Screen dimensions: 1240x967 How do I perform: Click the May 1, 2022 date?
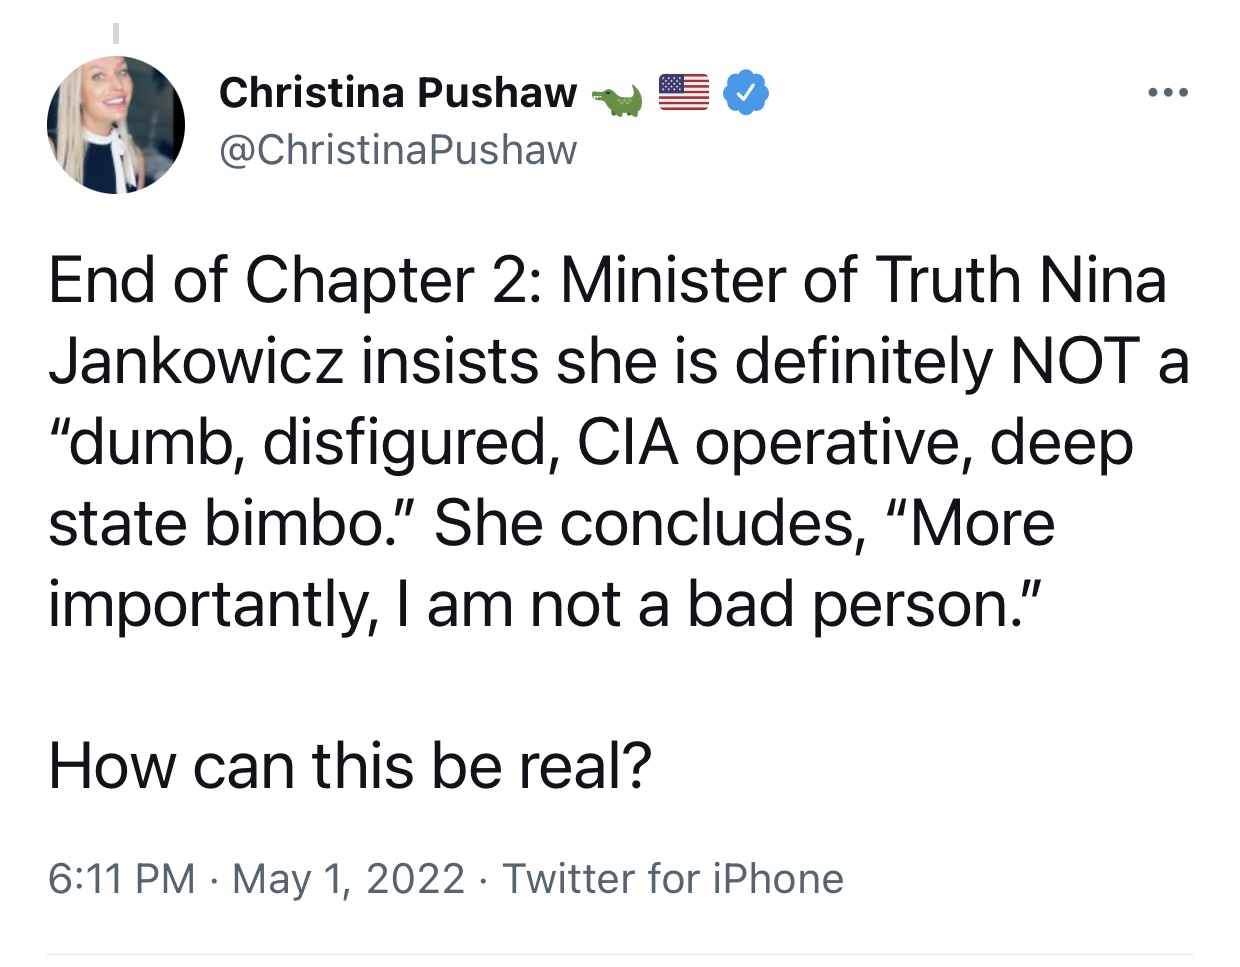(348, 879)
